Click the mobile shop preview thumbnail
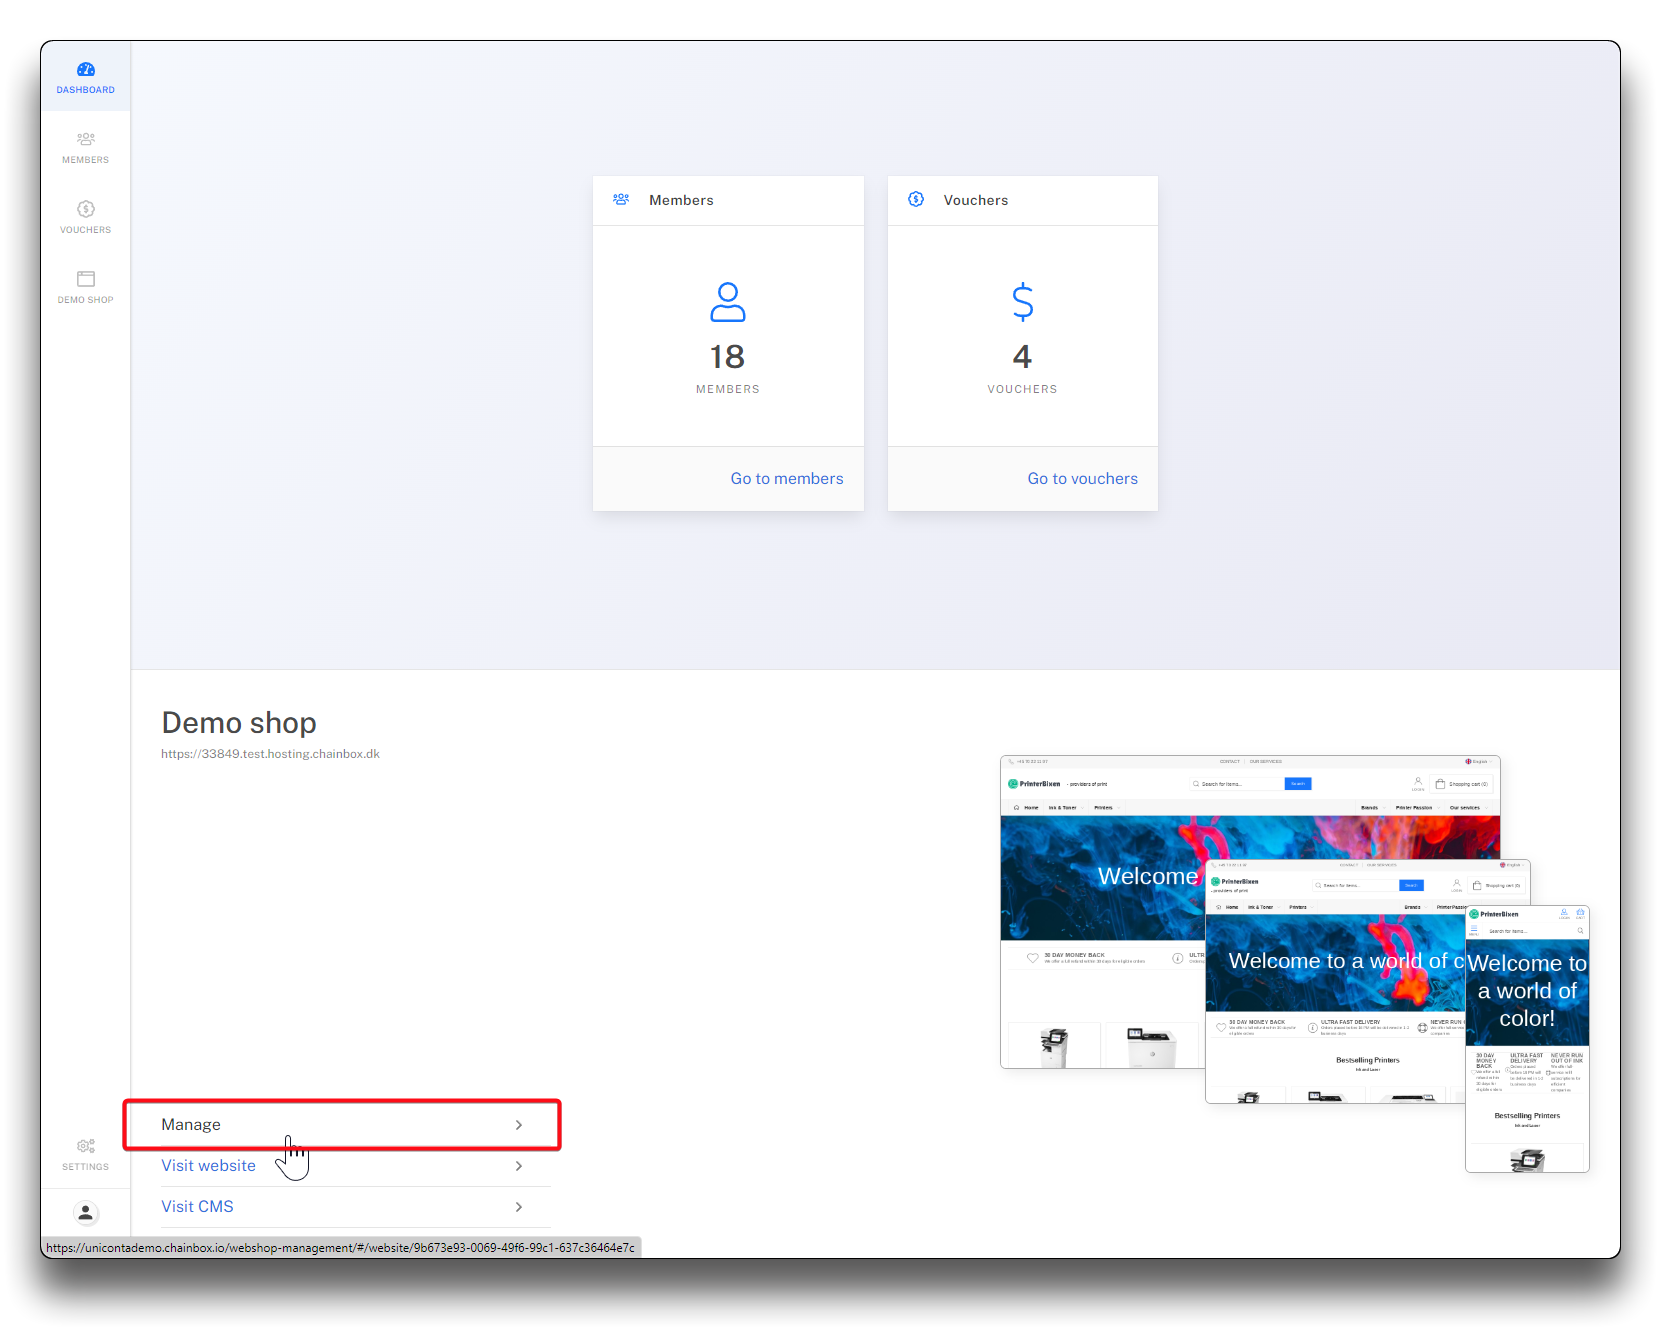The height and width of the screenshot is (1331, 1661). tap(1527, 1040)
